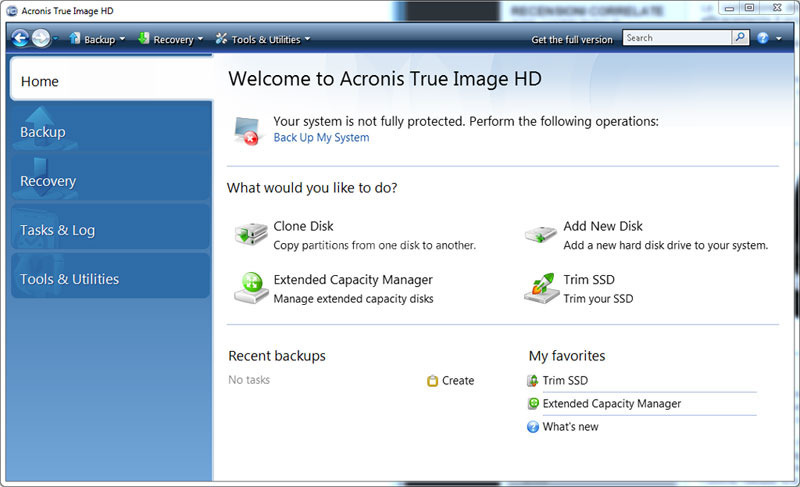Click the Add New Disk icon
This screenshot has width=800, height=487.
coord(540,235)
